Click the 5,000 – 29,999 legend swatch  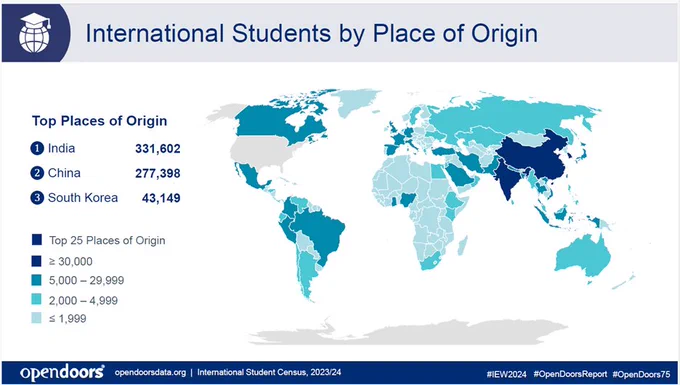click(x=36, y=281)
